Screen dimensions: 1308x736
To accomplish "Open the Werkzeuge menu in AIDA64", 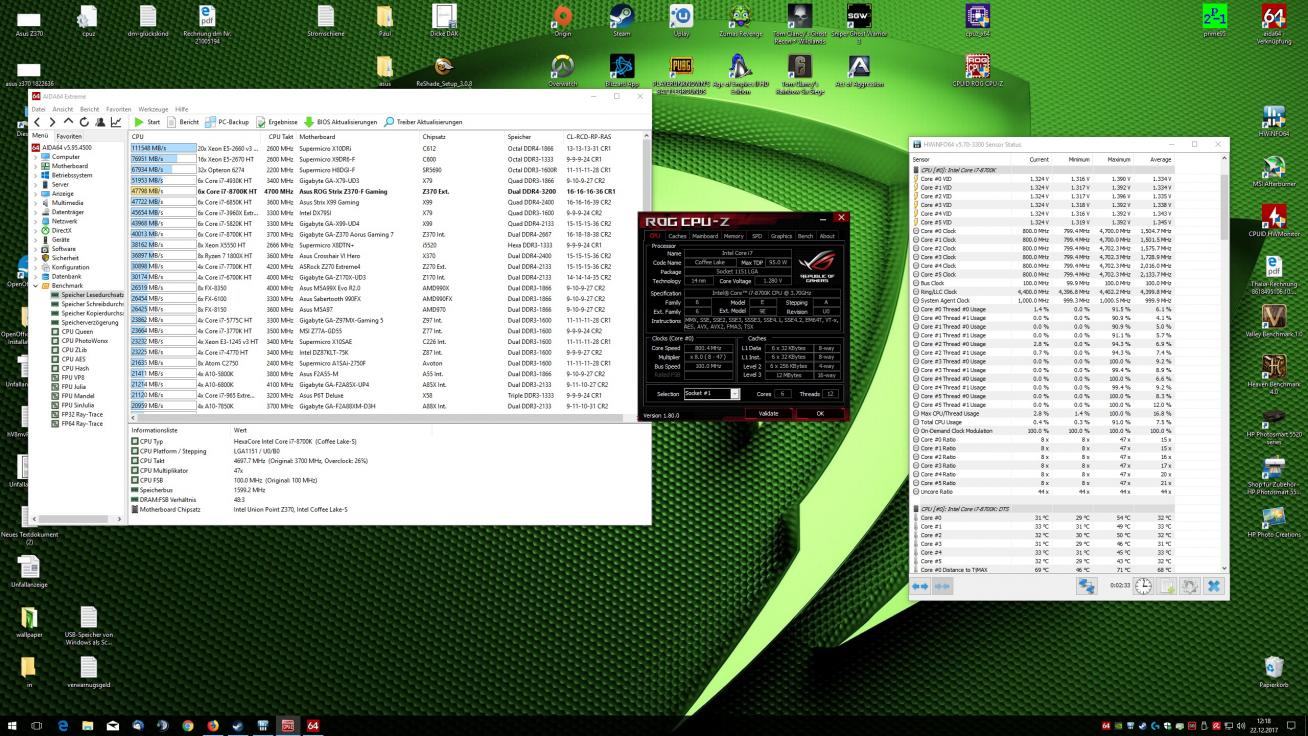I will [x=152, y=109].
